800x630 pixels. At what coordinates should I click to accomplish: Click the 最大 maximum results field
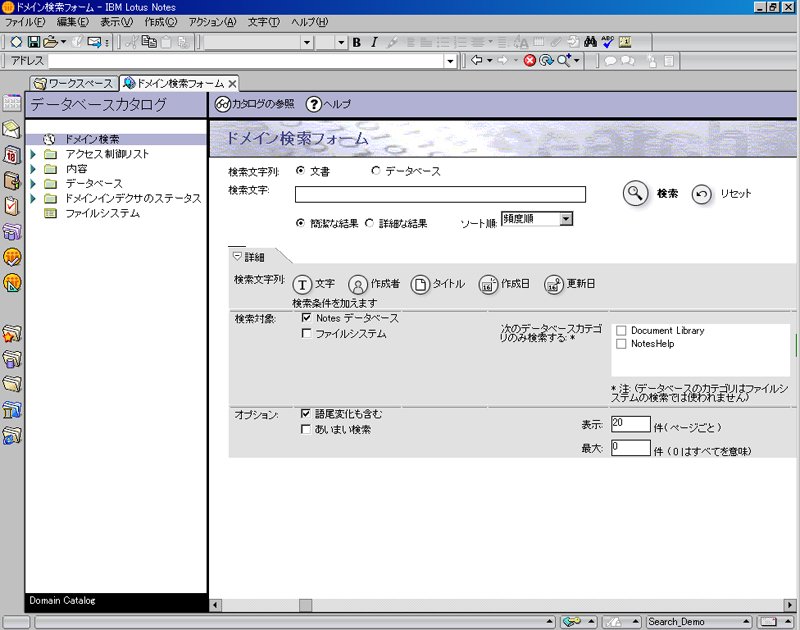coord(631,448)
